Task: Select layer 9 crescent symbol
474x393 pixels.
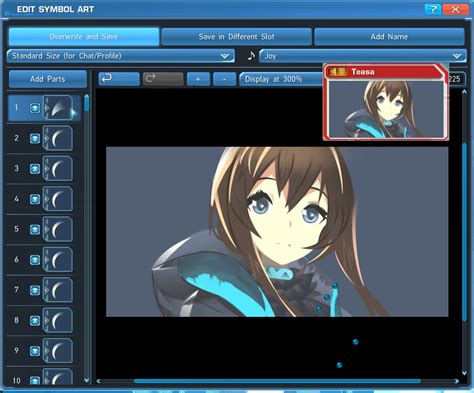Action: pyautogui.click(x=59, y=351)
